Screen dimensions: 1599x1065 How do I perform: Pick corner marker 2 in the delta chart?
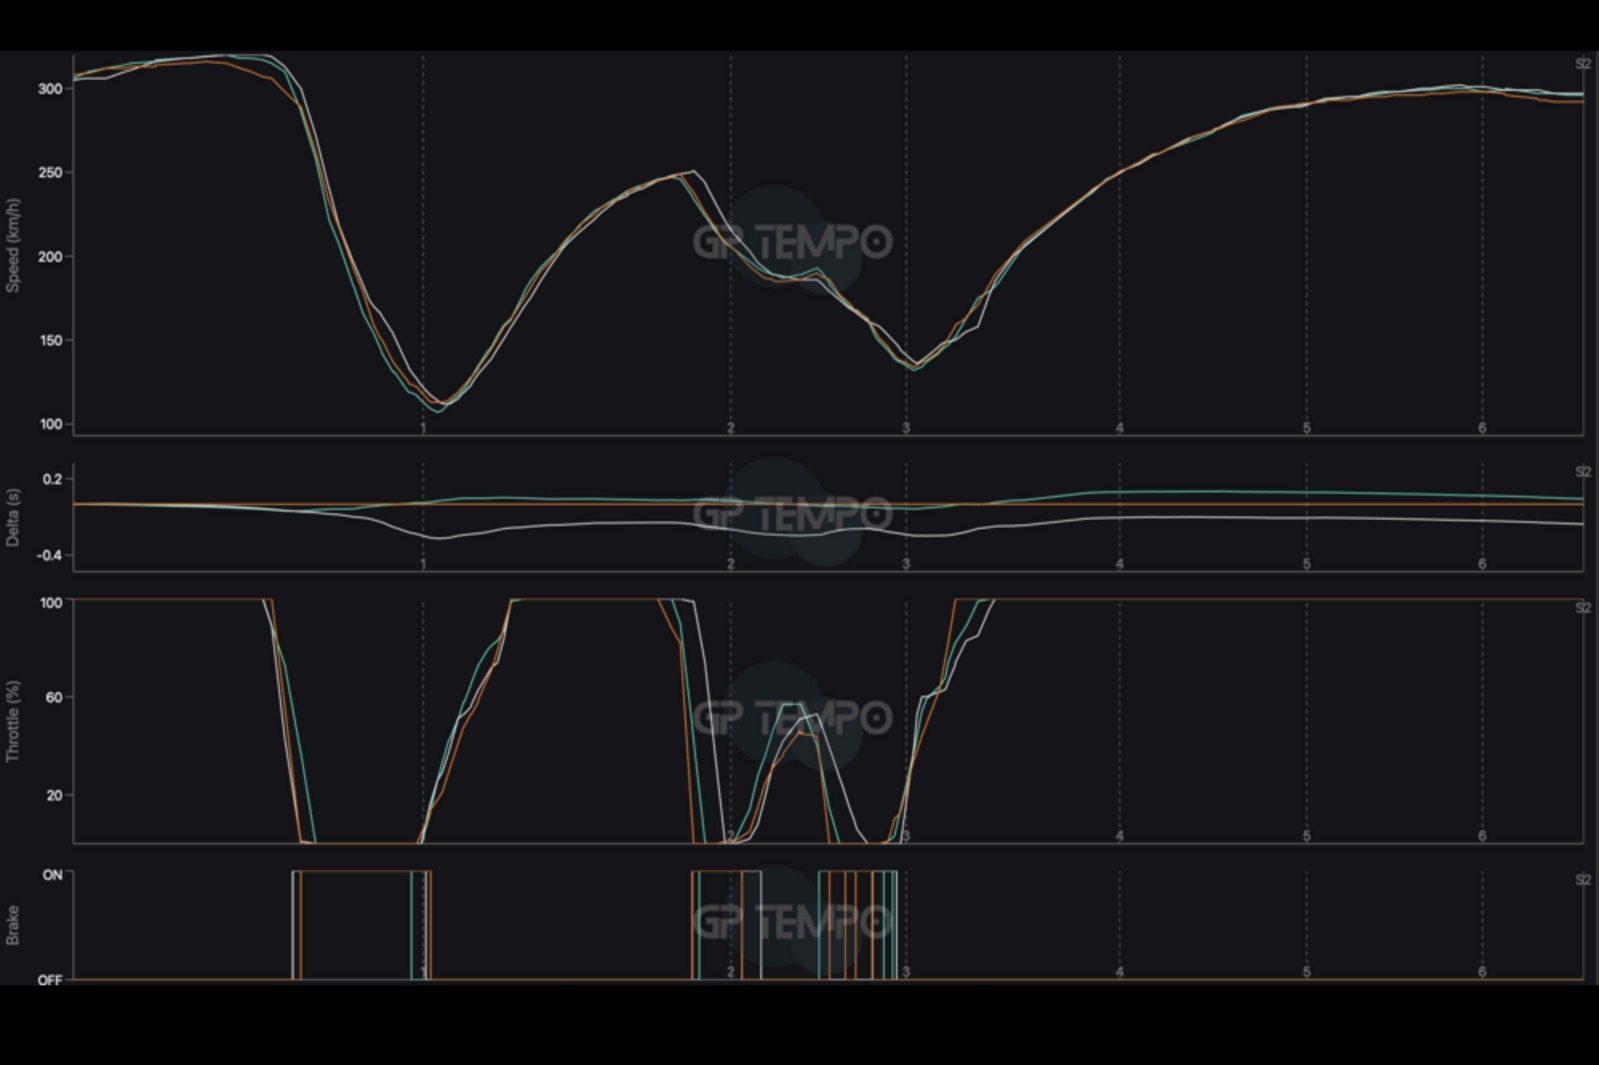click(731, 564)
